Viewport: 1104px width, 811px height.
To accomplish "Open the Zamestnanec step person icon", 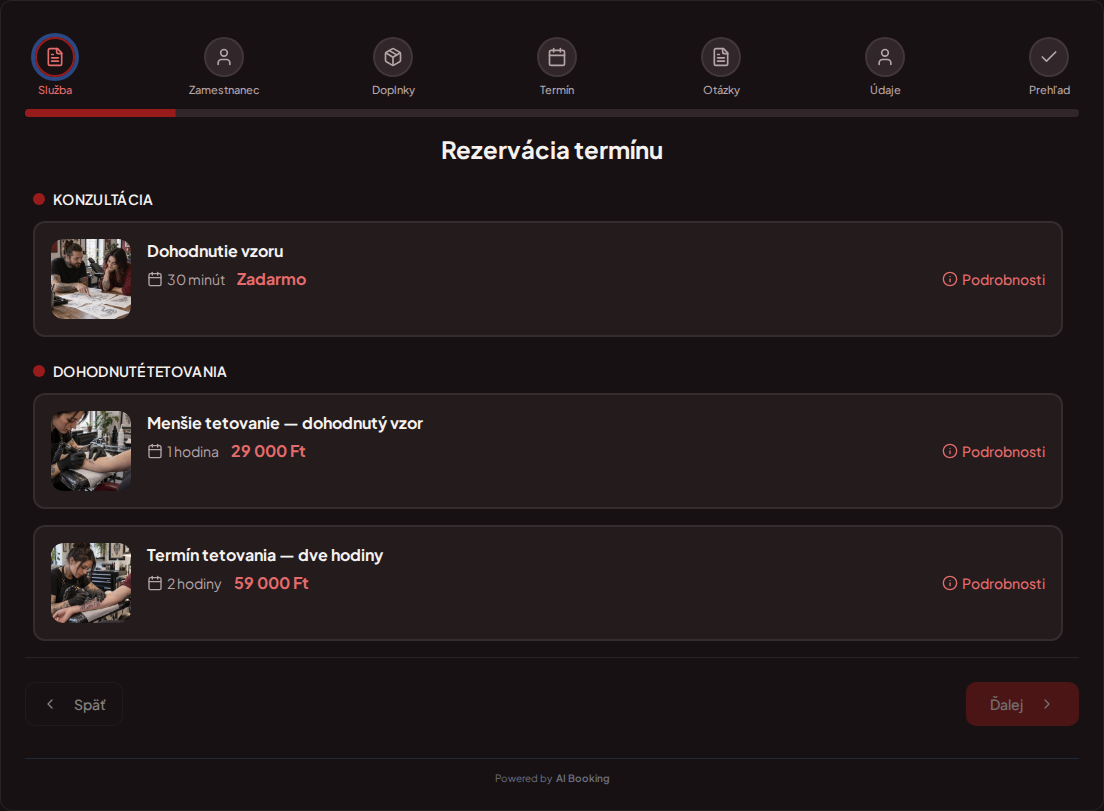I will pos(224,57).
